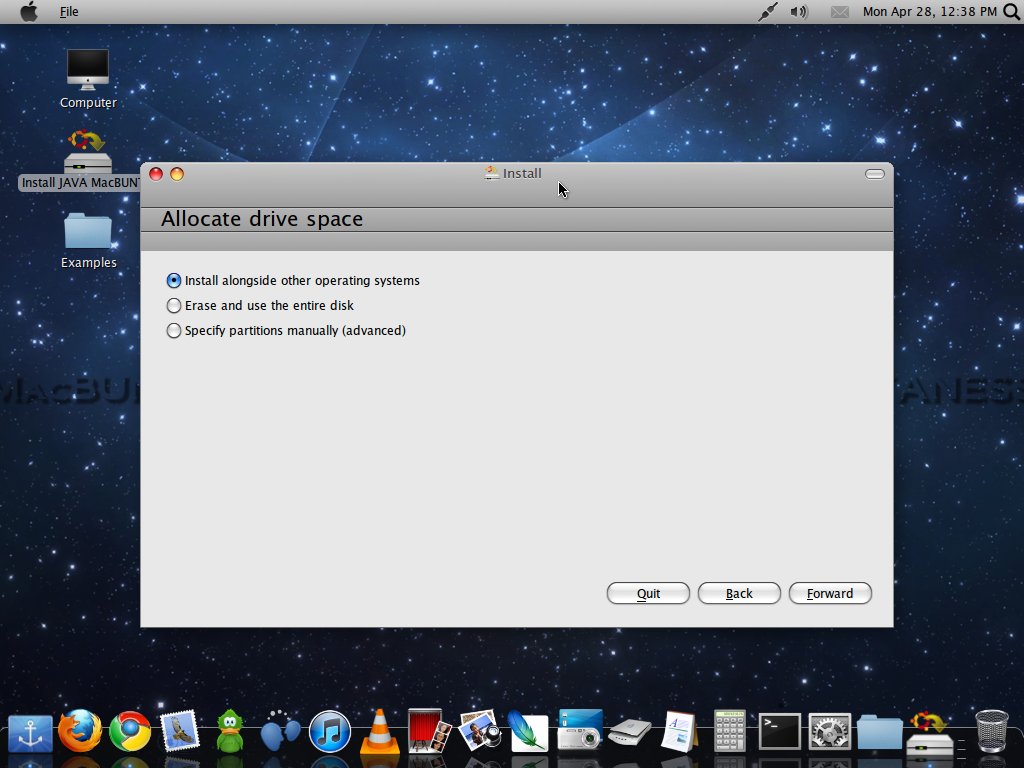1024x768 pixels.
Task: Open the Terminal icon in the dock
Action: click(779, 731)
